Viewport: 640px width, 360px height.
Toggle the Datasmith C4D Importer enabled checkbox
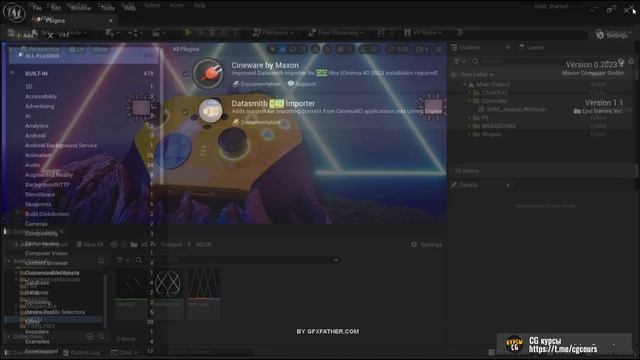click(x=186, y=111)
